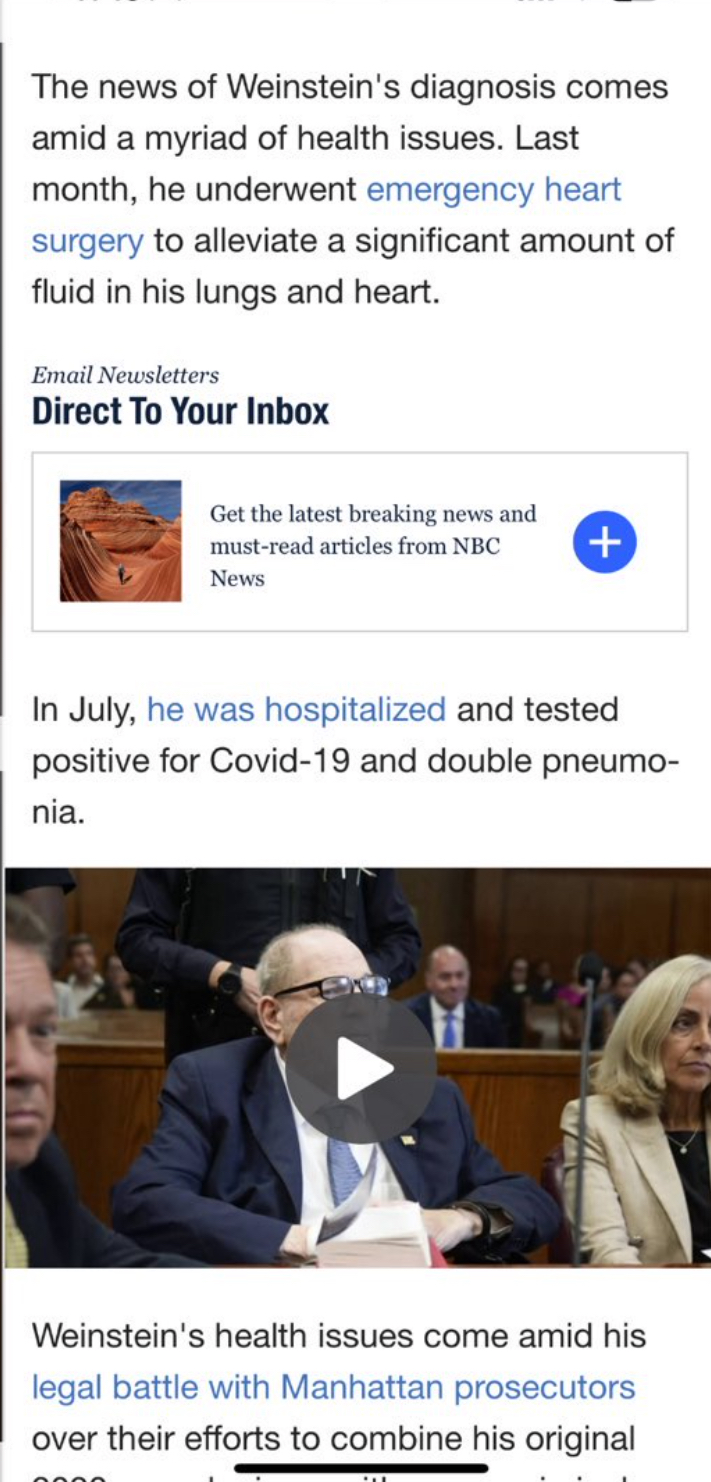Tap the man's eyeglasses in the video
Image resolution: width=711 pixels, height=1482 pixels.
(331, 988)
